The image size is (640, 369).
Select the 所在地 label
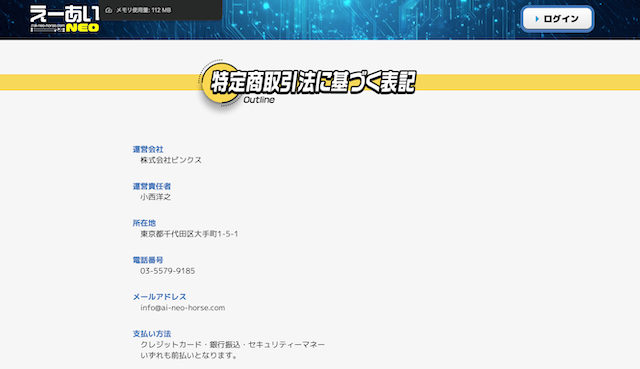pos(144,223)
